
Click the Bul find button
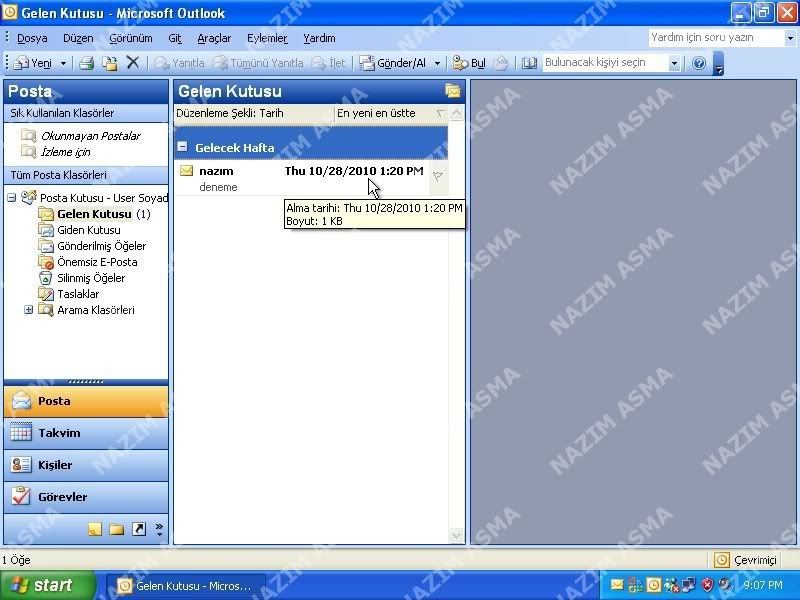469,63
